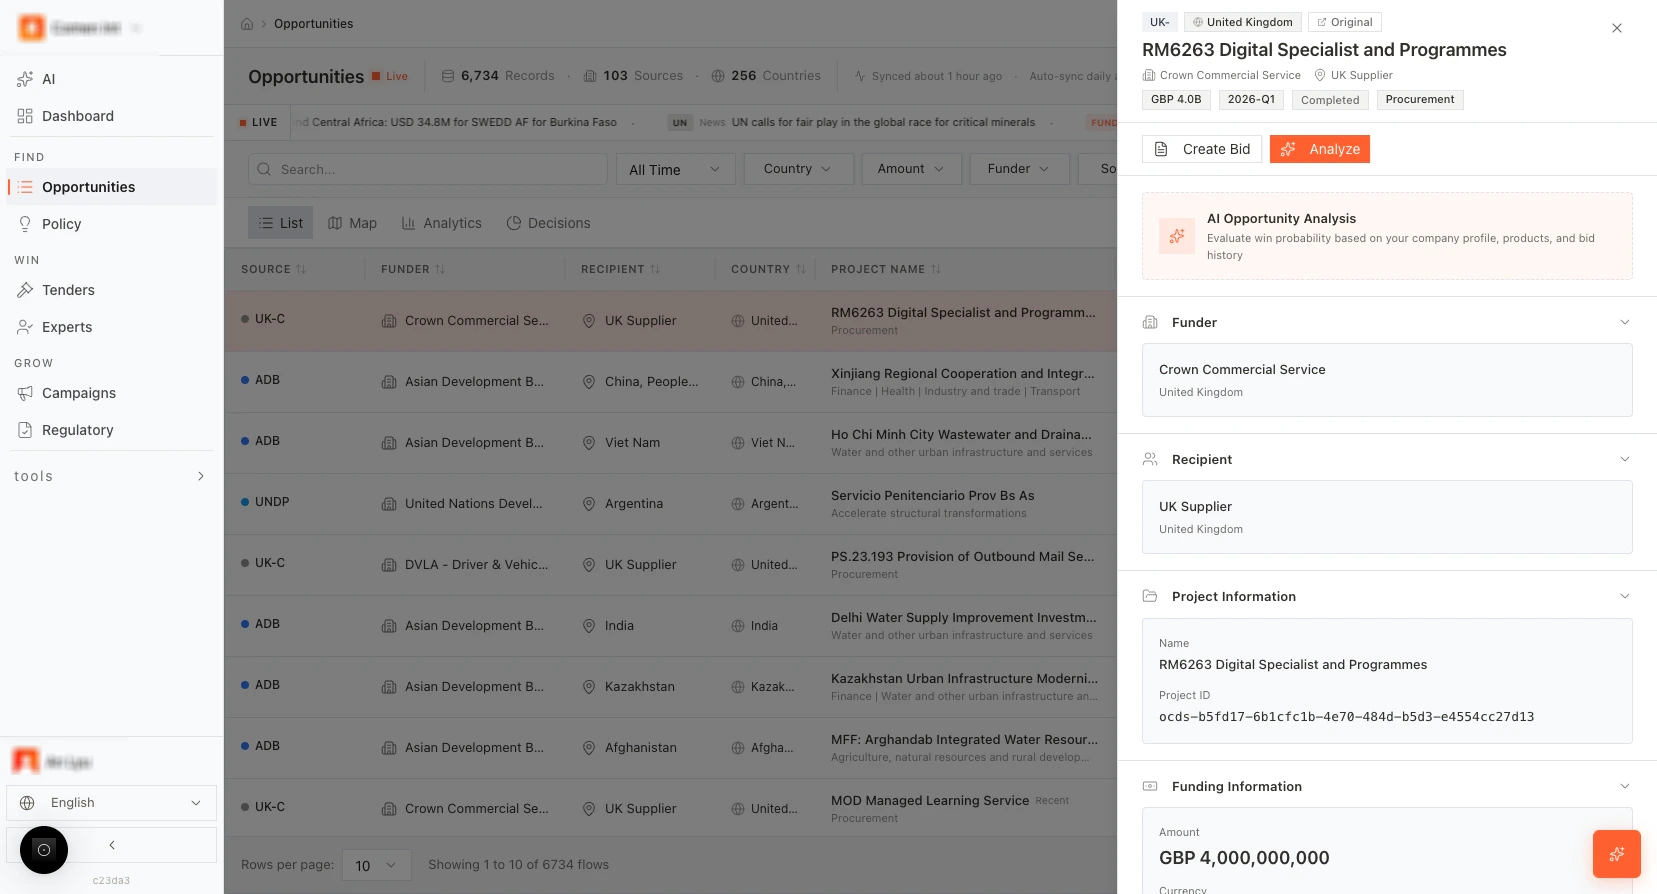Image resolution: width=1657 pixels, height=894 pixels.
Task: Open the Original source link
Action: (1345, 22)
